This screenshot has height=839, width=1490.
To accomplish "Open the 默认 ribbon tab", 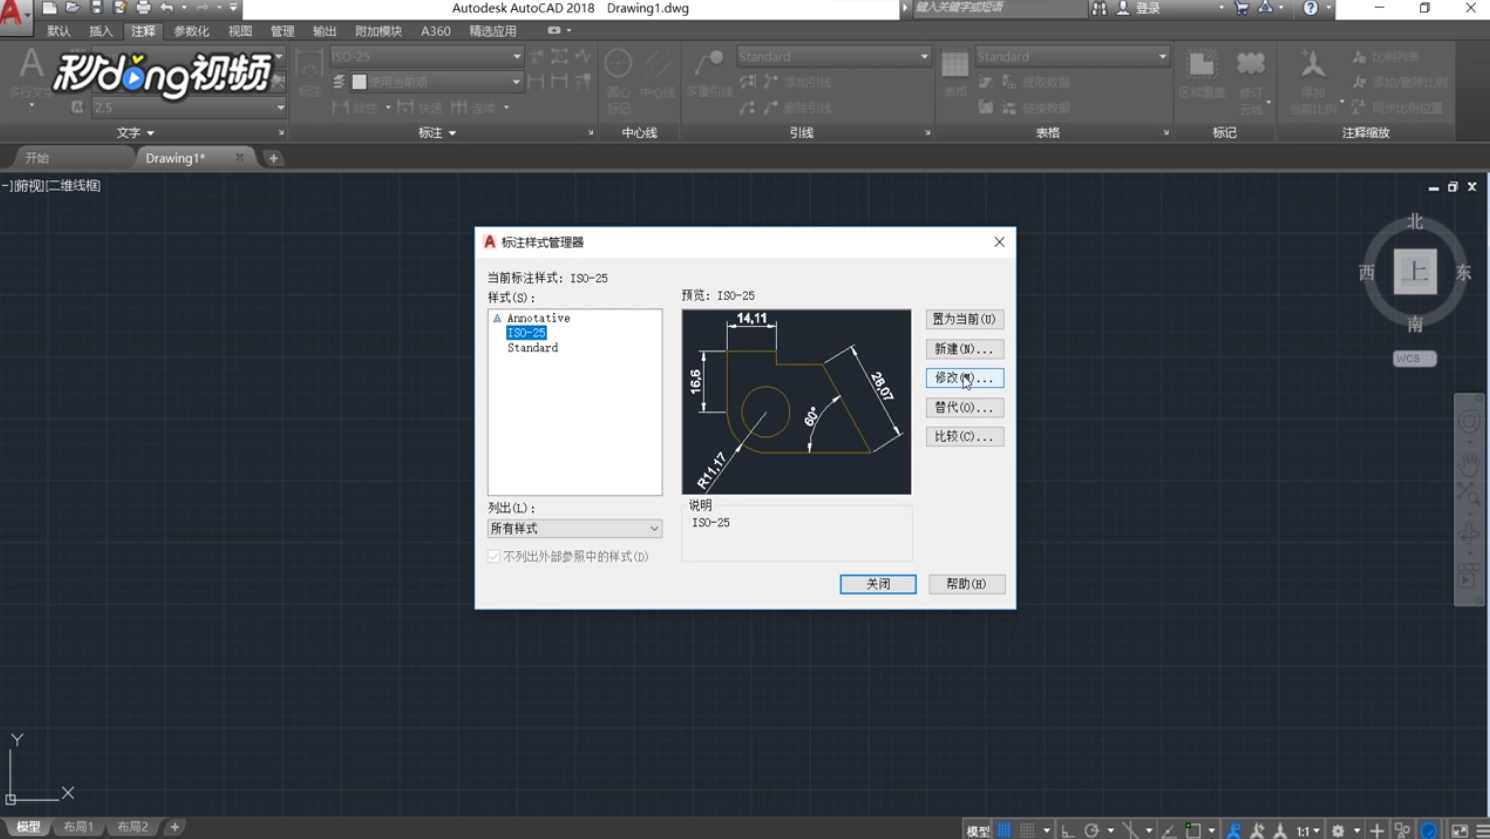I will point(59,31).
